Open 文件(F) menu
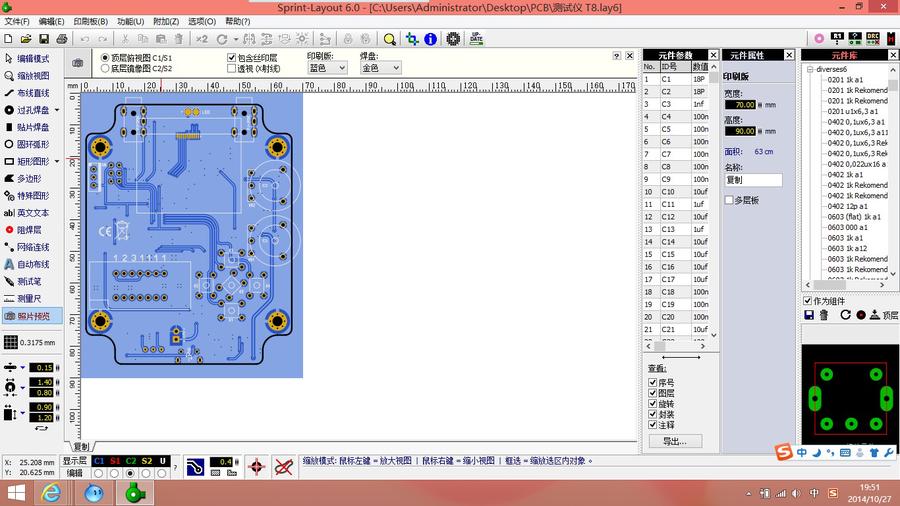Screen dimensions: 900x506 17,21
